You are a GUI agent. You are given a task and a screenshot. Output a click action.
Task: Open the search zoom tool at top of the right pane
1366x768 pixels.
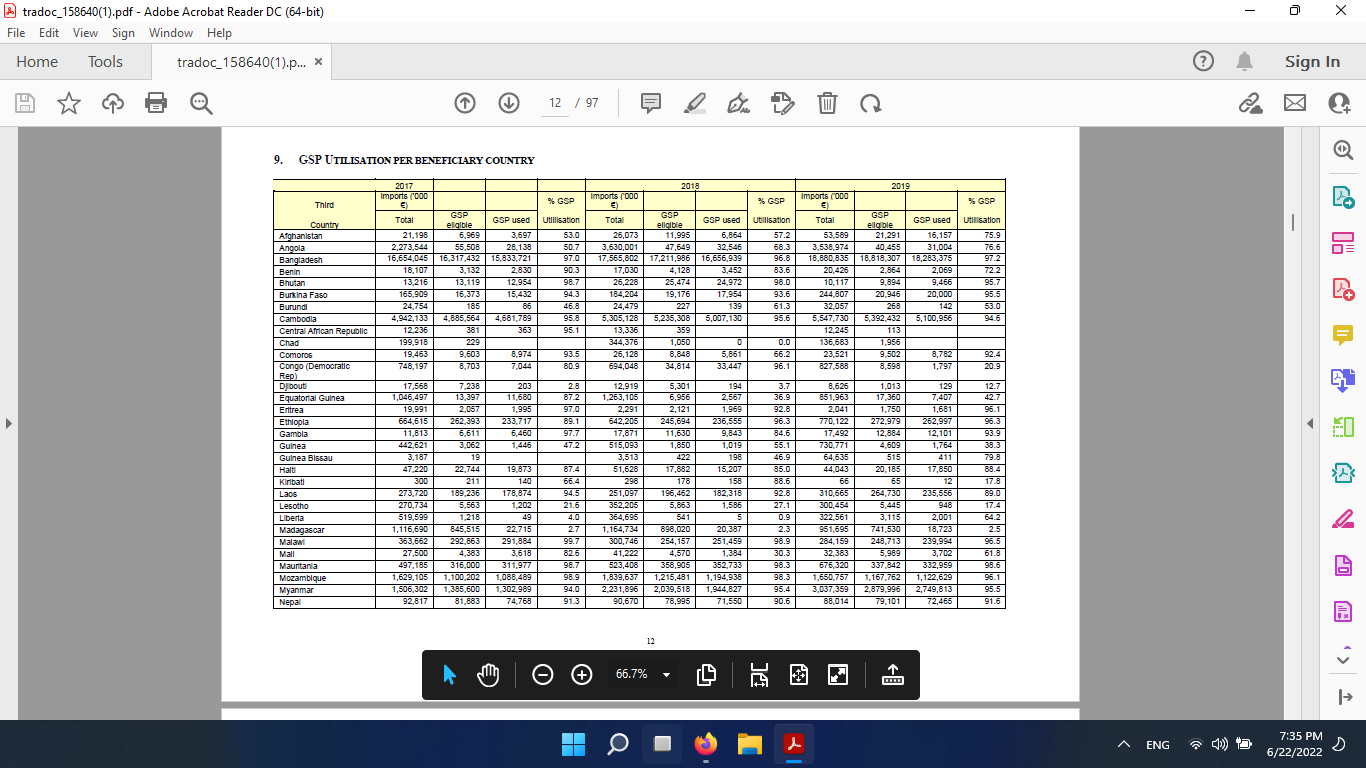[x=1342, y=149]
